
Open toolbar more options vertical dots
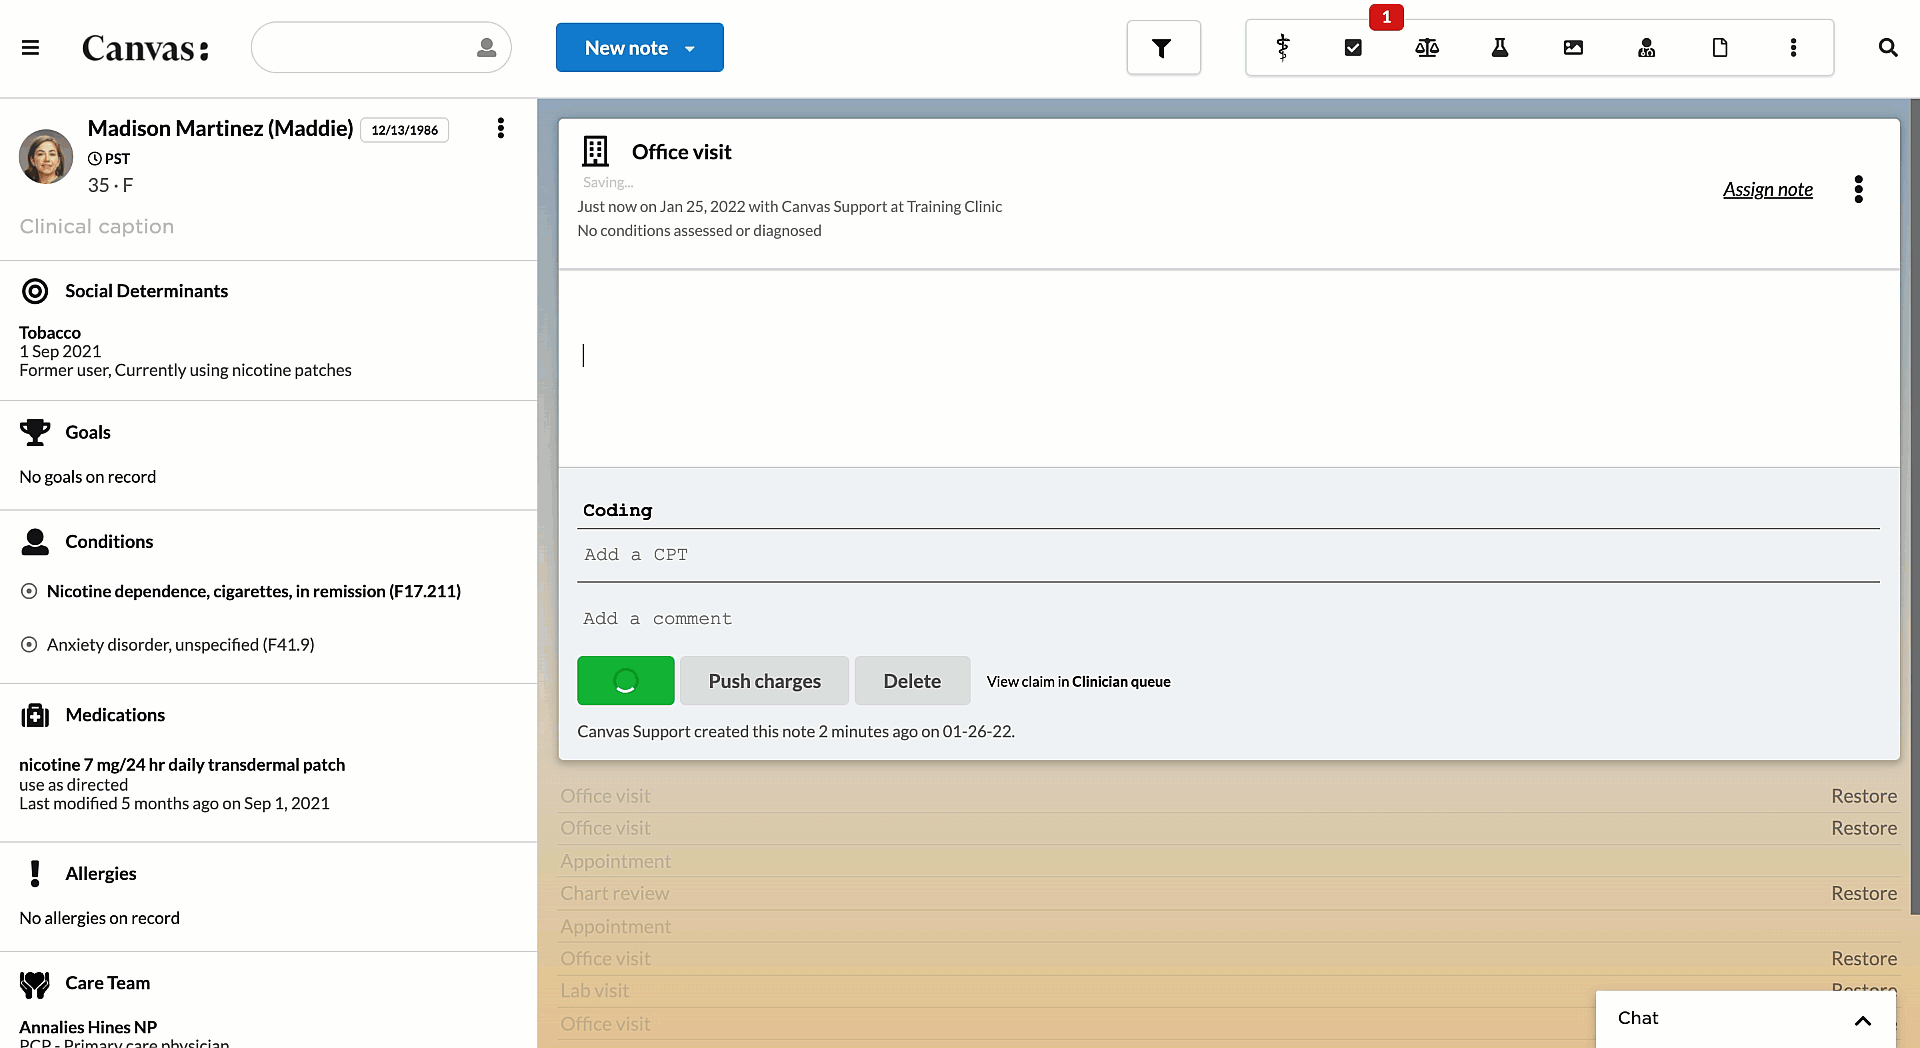coord(1793,48)
